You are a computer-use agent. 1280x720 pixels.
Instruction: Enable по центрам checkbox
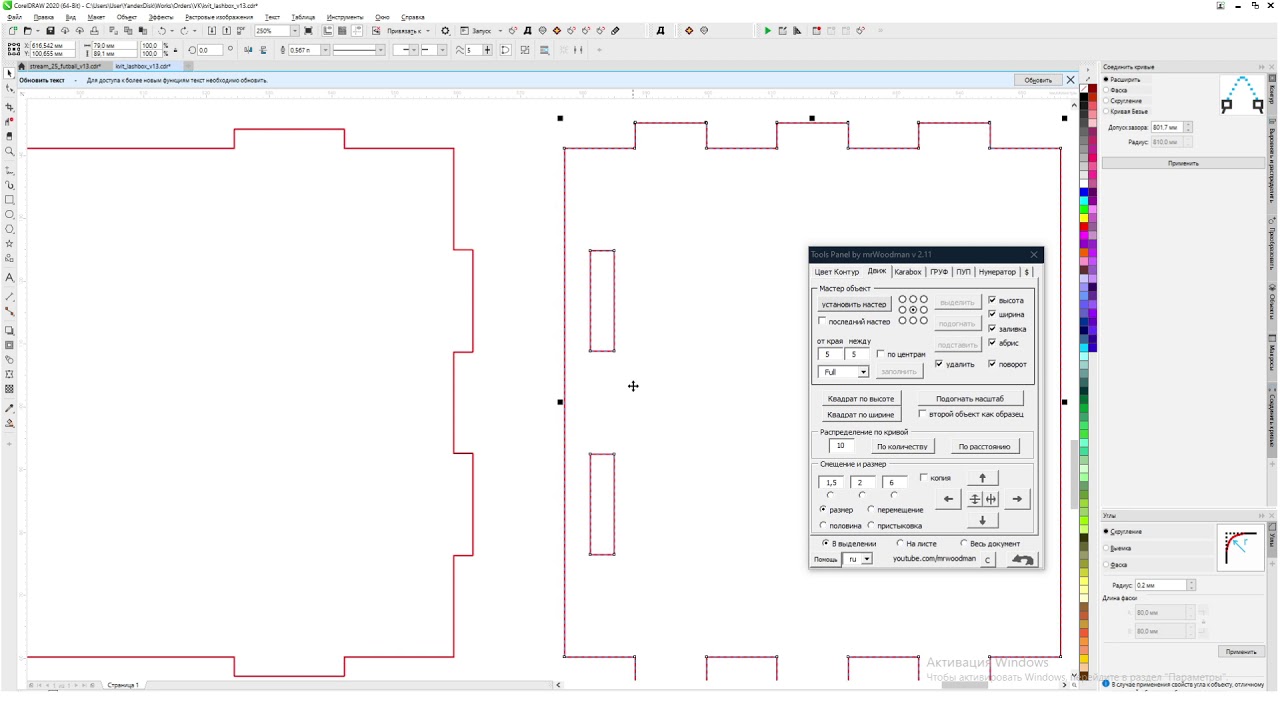coord(880,354)
